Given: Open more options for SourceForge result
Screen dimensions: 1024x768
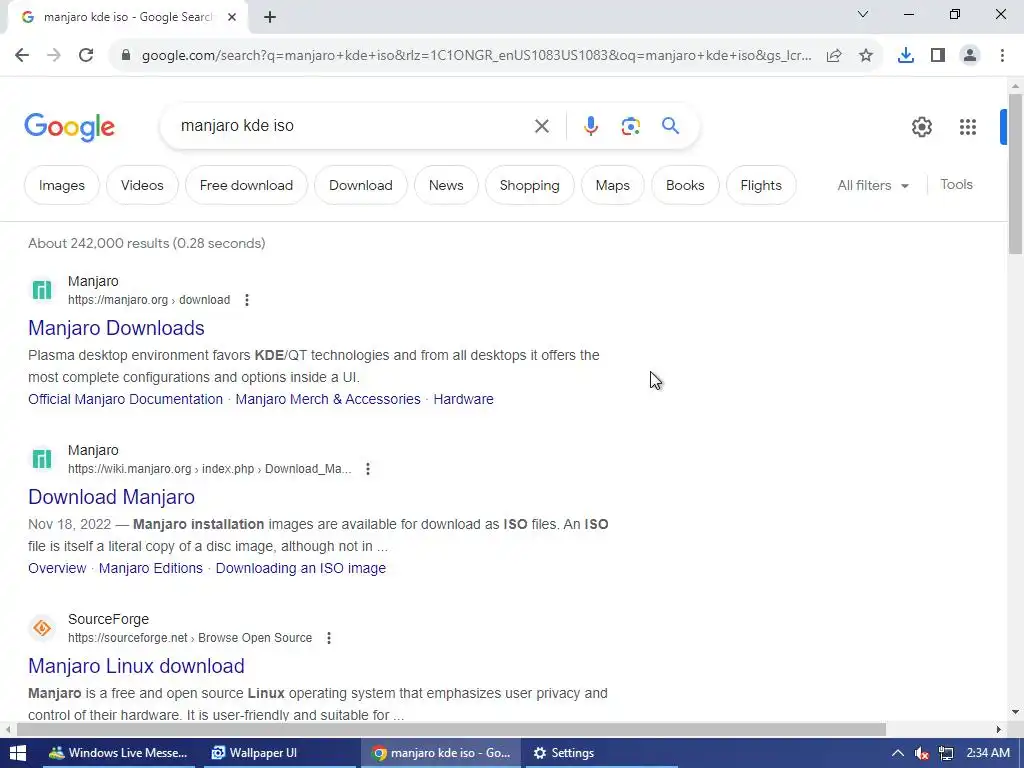Looking at the screenshot, I should [328, 638].
